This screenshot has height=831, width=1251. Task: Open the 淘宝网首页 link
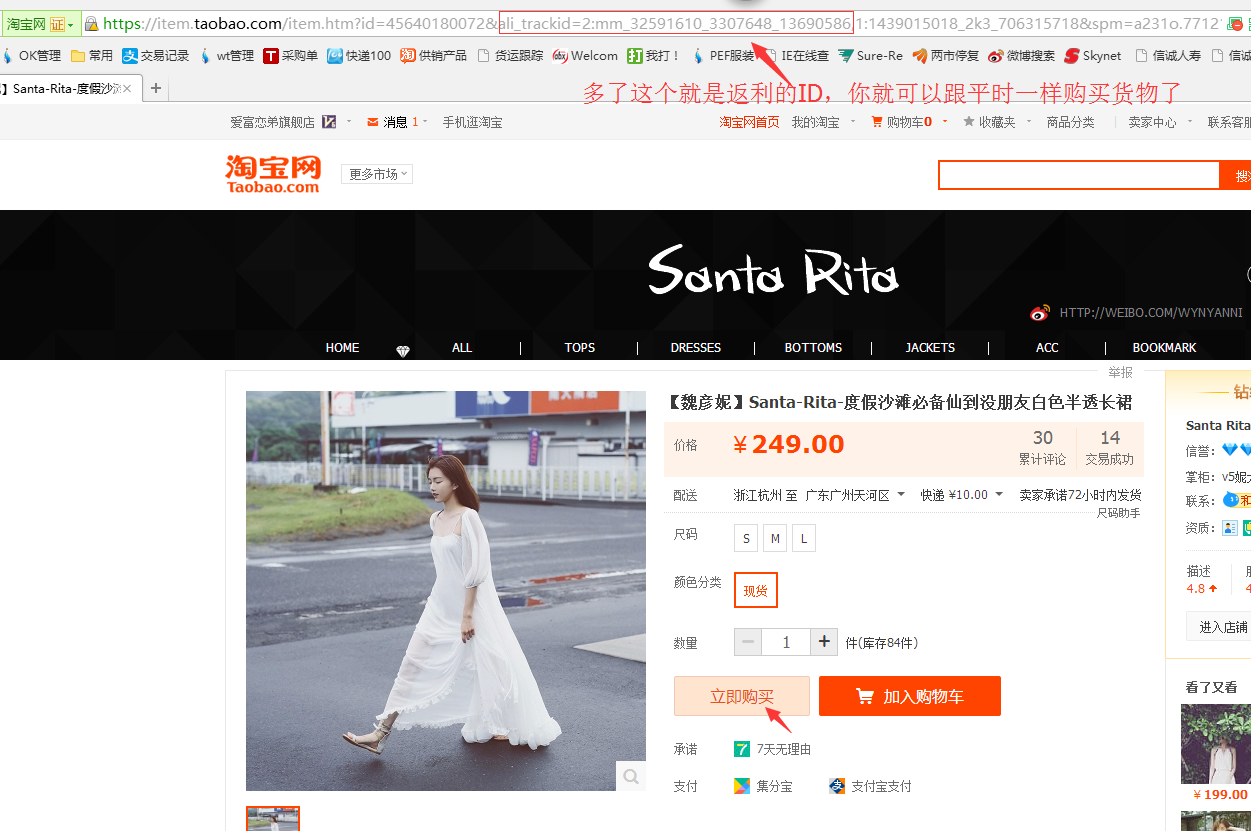click(x=749, y=122)
